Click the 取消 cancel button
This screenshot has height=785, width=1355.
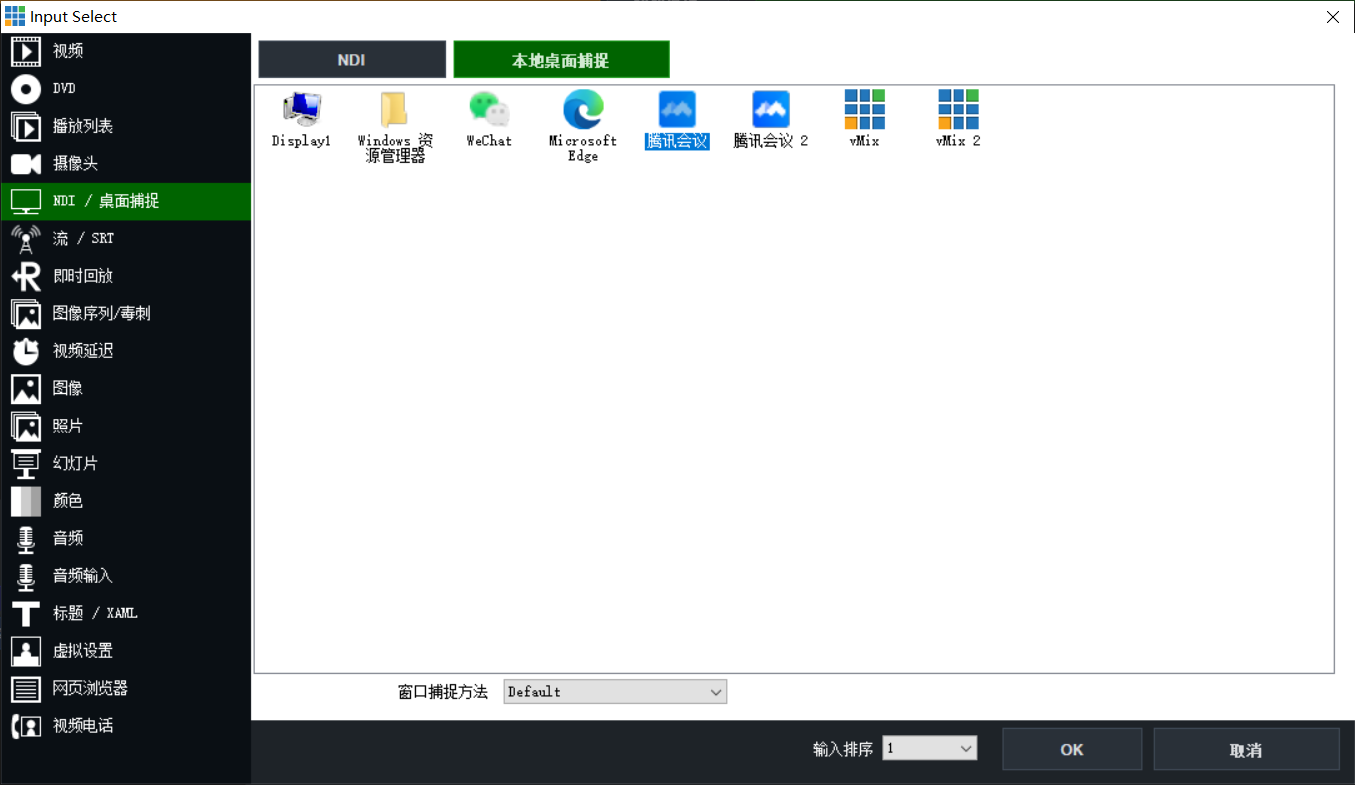(x=1245, y=749)
